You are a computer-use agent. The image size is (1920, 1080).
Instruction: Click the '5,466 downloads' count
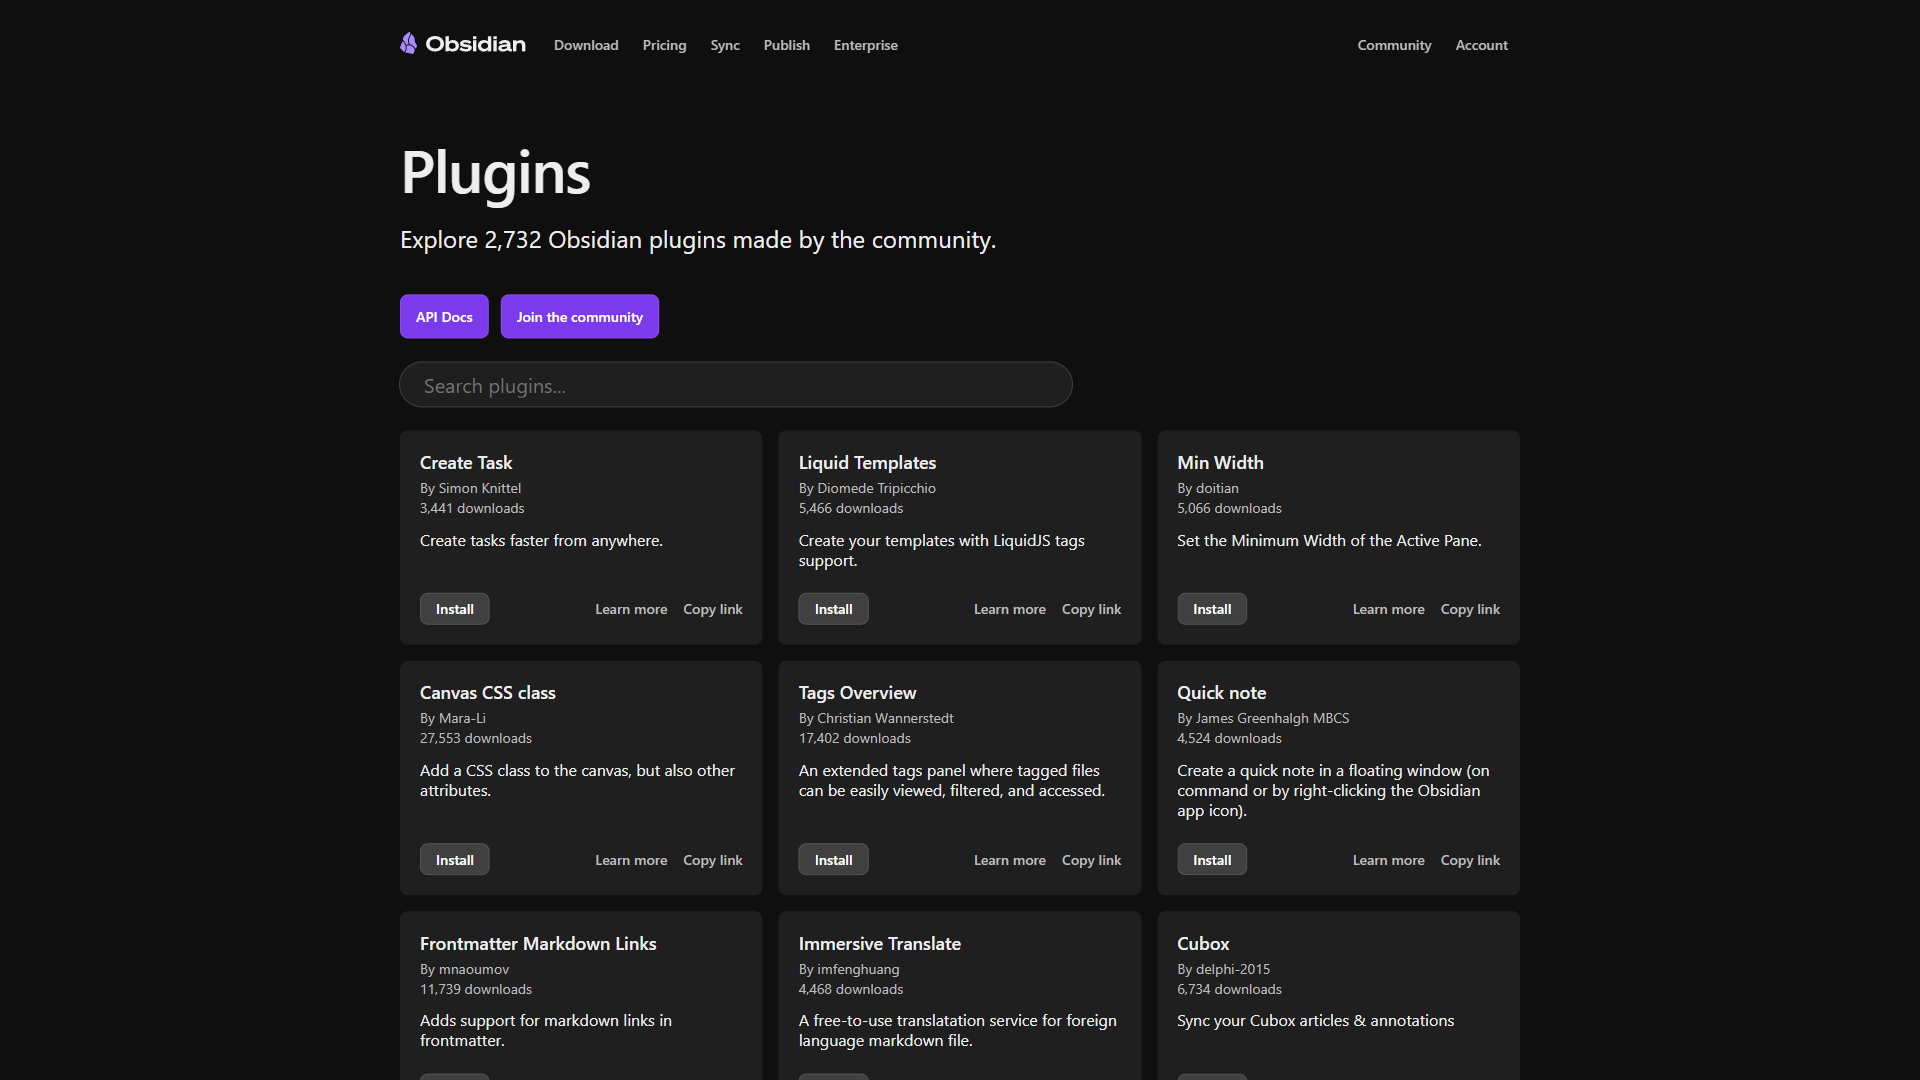coord(850,508)
